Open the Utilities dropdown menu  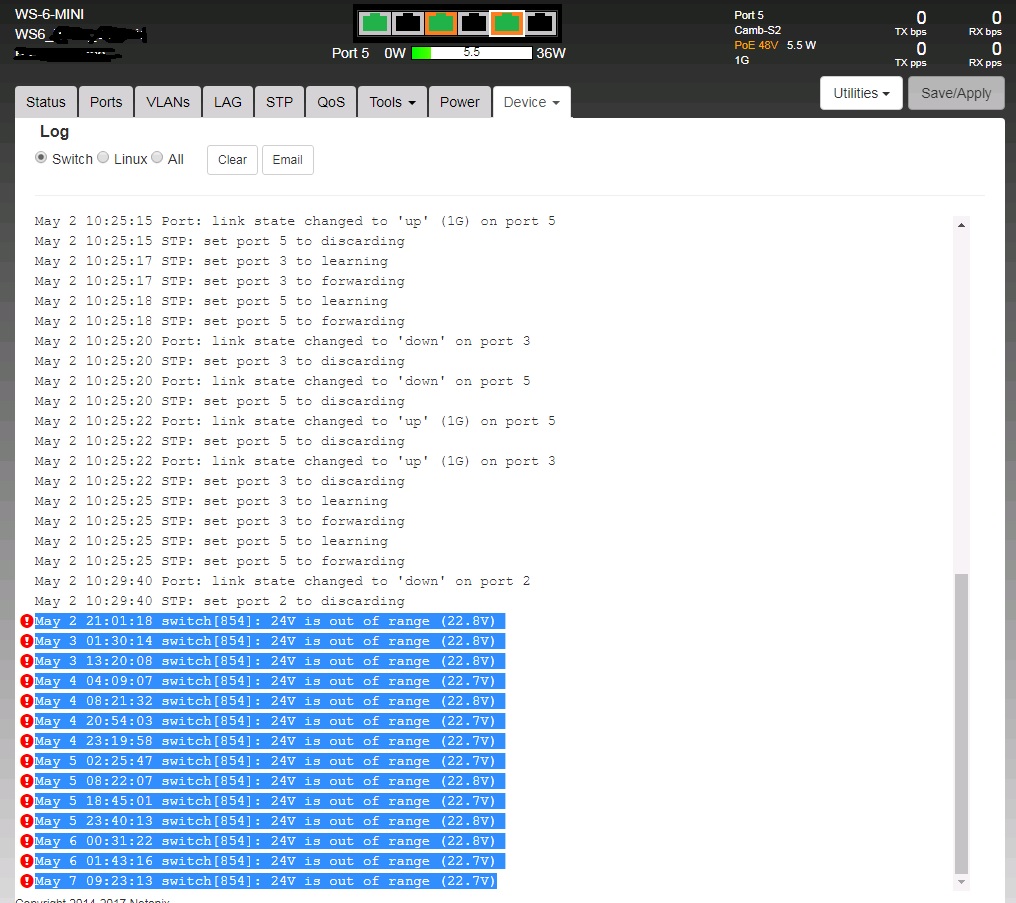(x=860, y=93)
